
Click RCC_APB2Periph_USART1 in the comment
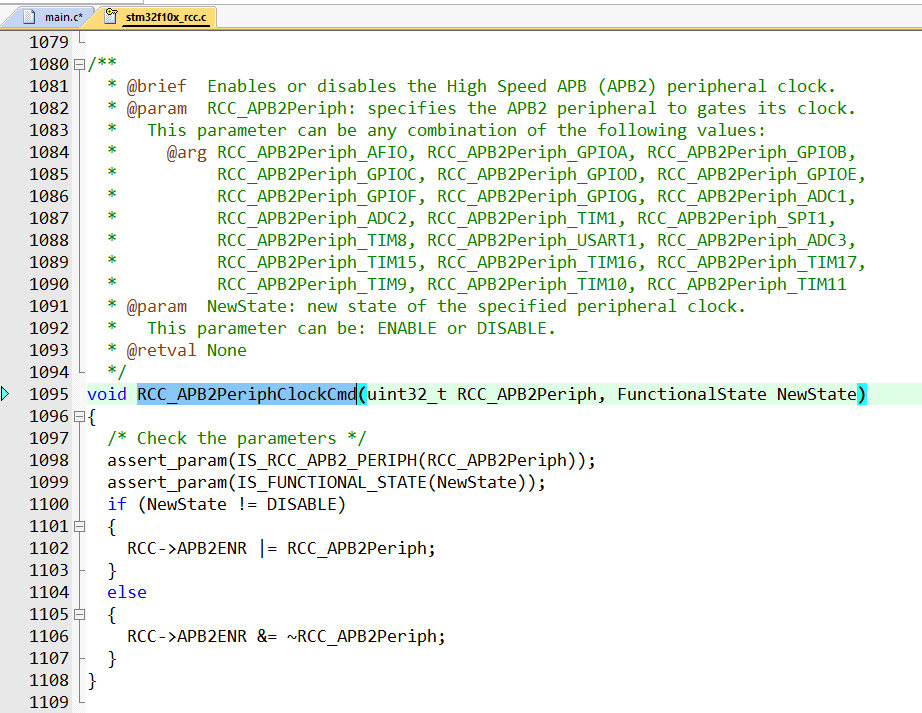point(532,240)
